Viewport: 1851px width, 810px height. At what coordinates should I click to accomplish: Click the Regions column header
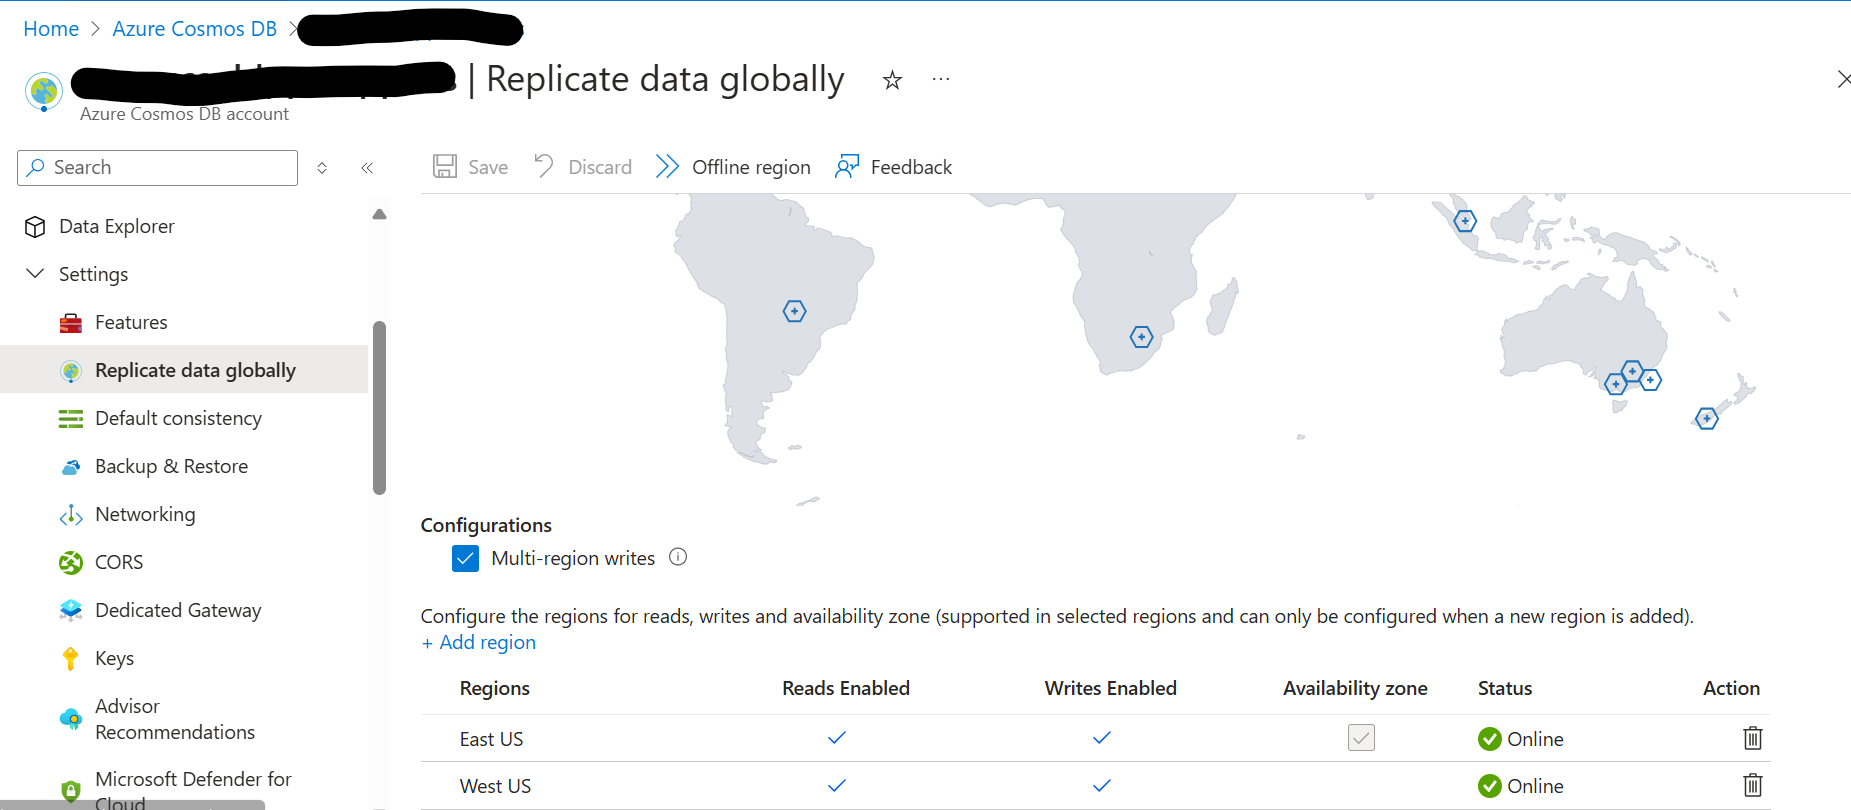[x=494, y=688]
